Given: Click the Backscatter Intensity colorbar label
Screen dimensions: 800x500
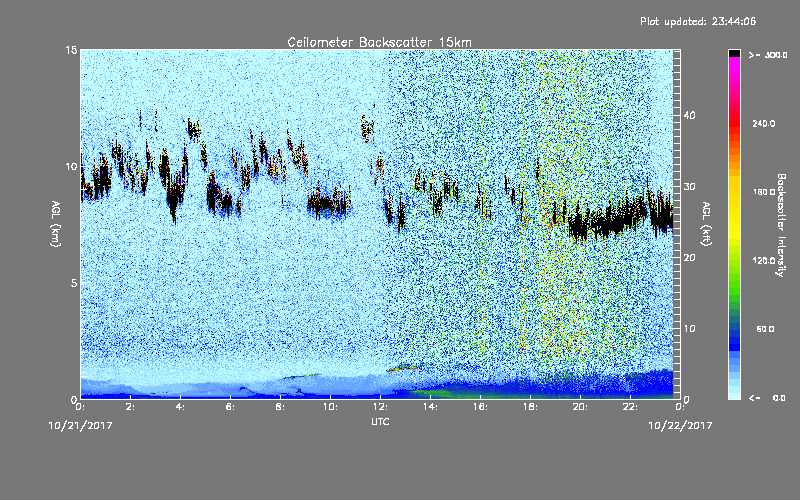Looking at the screenshot, I should click(780, 225).
